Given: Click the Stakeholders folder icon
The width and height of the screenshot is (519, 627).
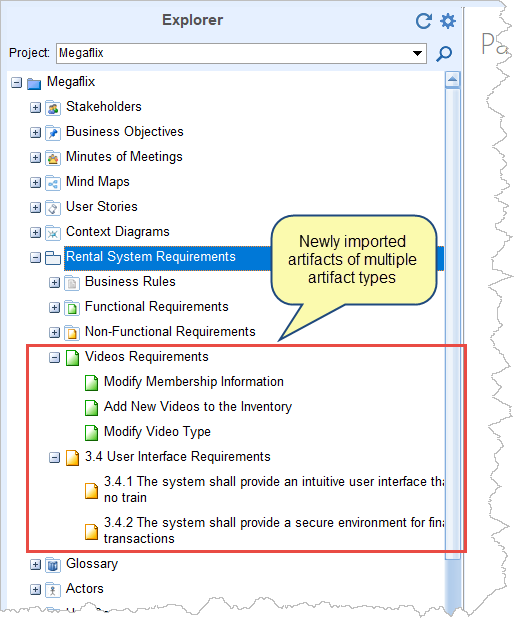Looking at the screenshot, I should click(x=53, y=107).
